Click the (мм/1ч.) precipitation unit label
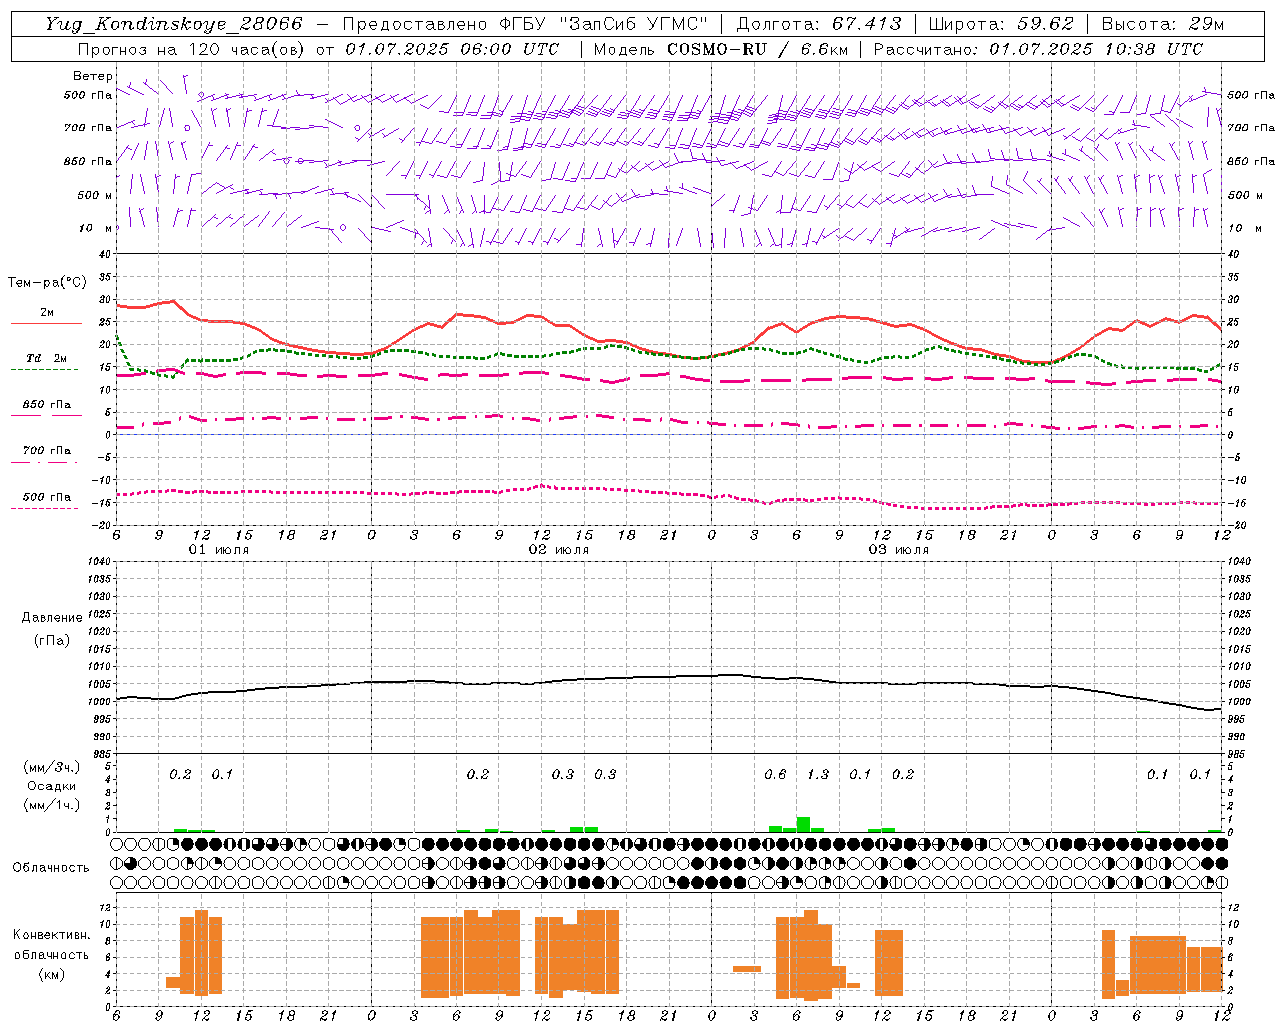1280x1024 pixels. coord(52,805)
